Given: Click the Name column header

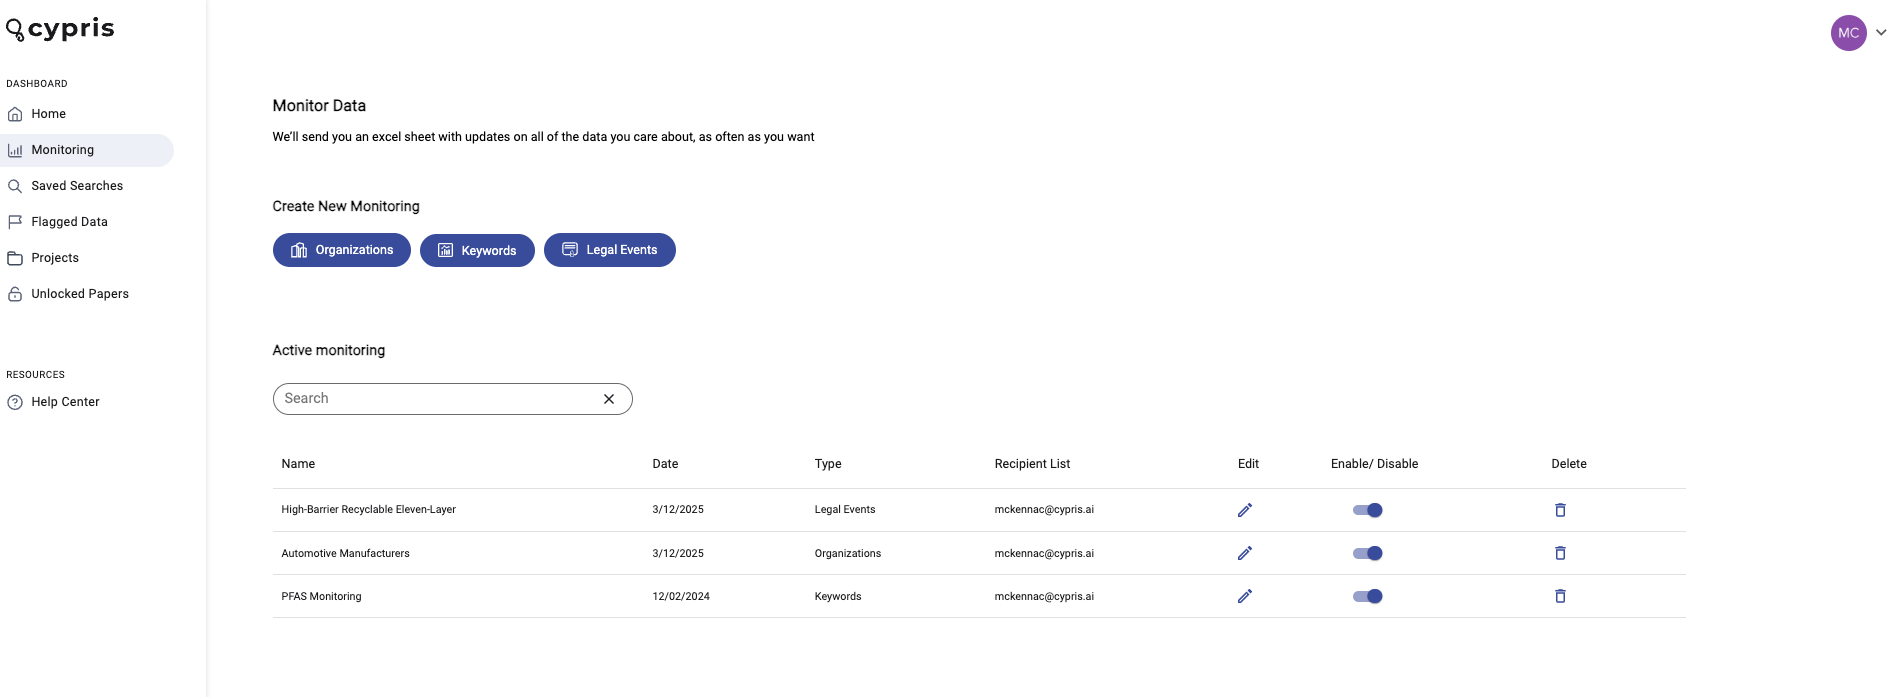Looking at the screenshot, I should (x=298, y=464).
